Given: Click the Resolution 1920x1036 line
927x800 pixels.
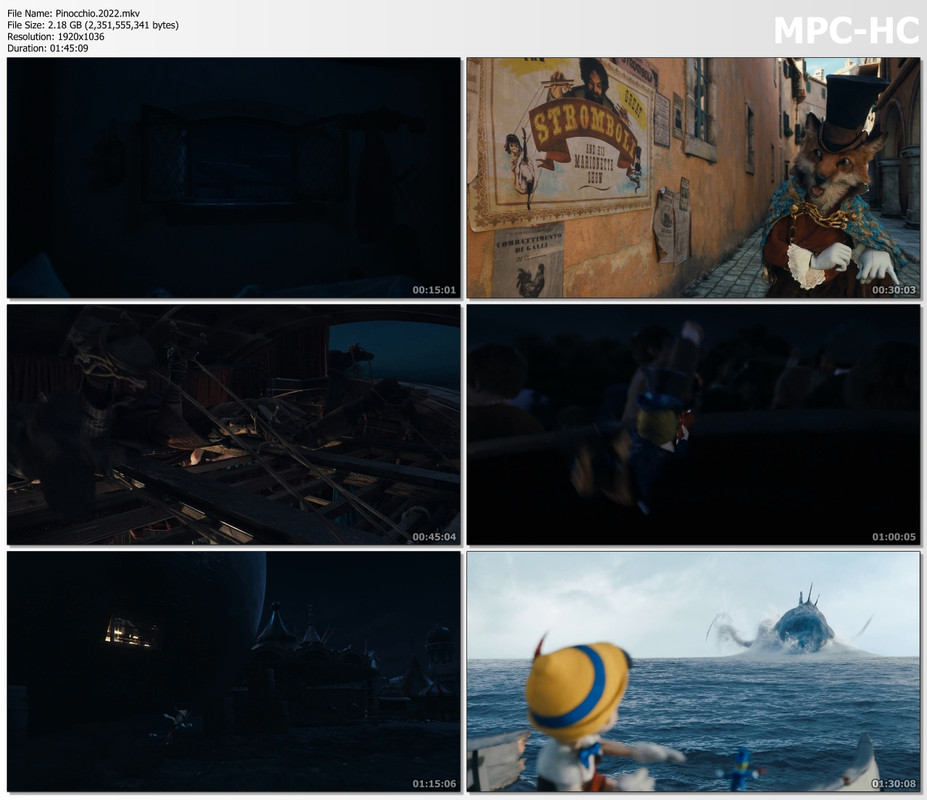Looking at the screenshot, I should tap(56, 37).
